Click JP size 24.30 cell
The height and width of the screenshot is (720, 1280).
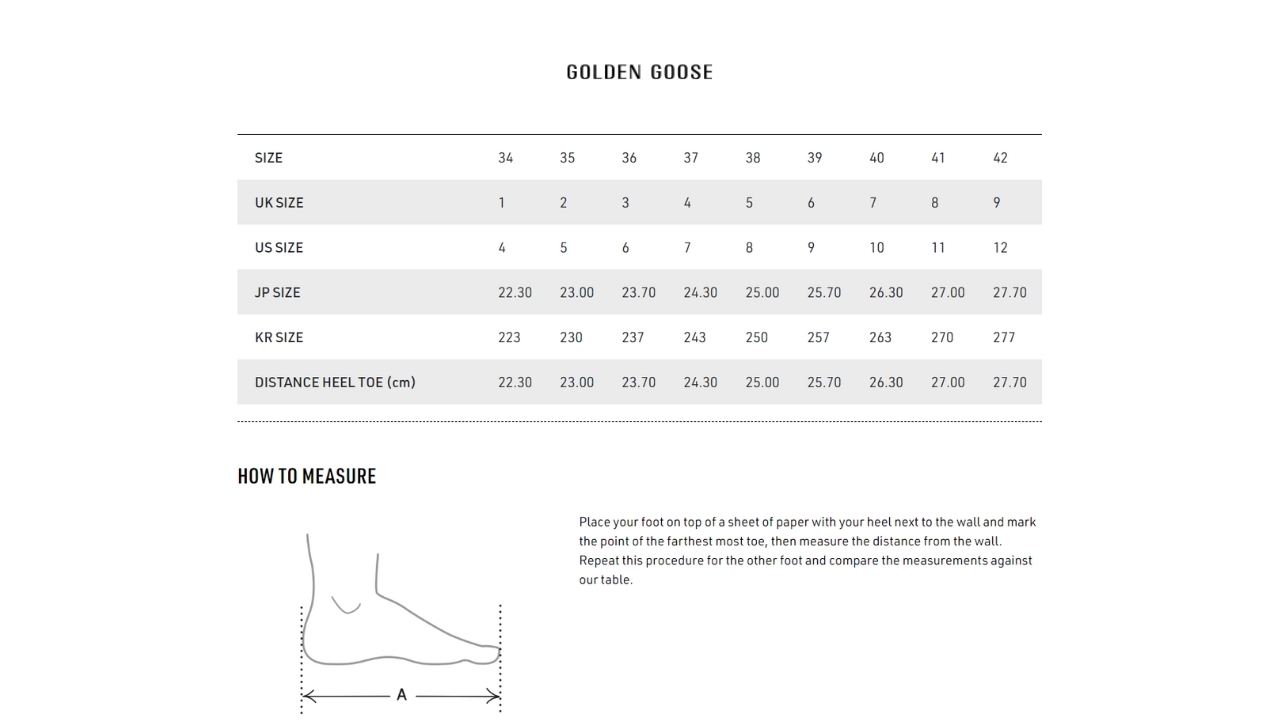700,293
